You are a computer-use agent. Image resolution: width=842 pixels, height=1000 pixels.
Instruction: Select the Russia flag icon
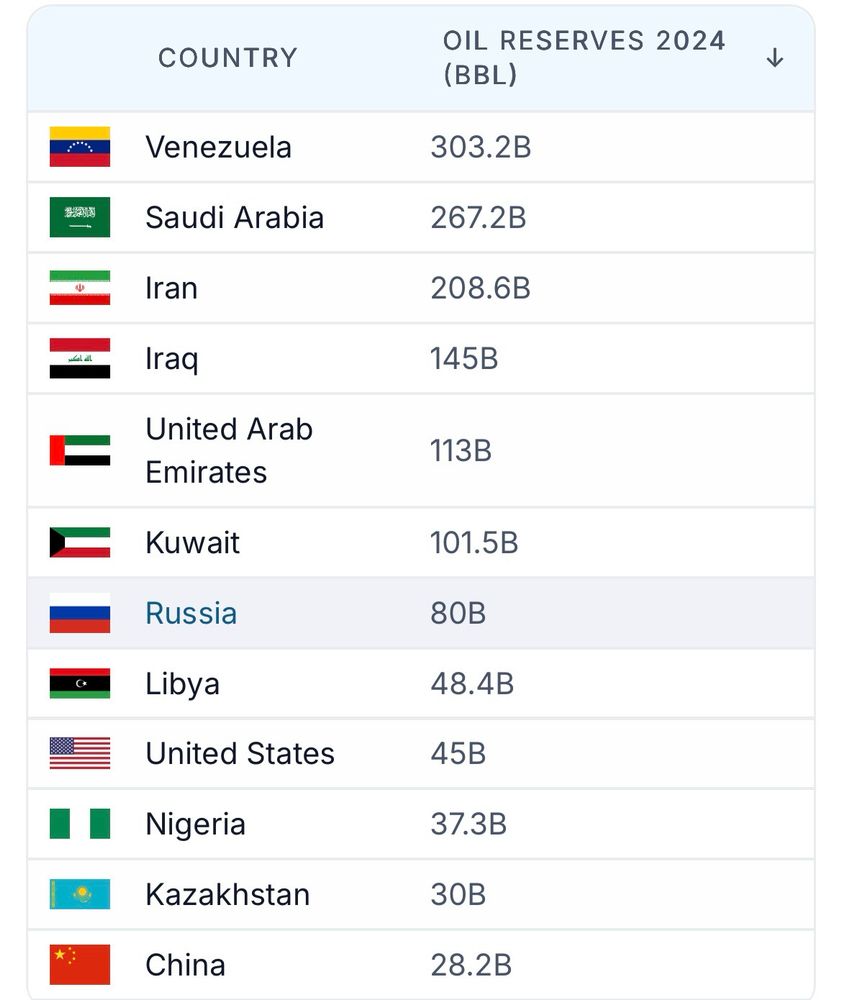tap(80, 613)
